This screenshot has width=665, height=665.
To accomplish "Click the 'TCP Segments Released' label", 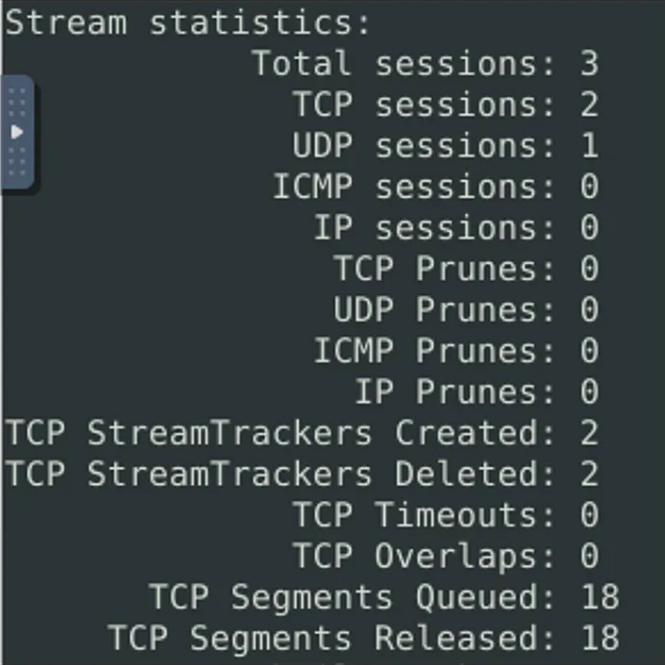I will point(331,638).
